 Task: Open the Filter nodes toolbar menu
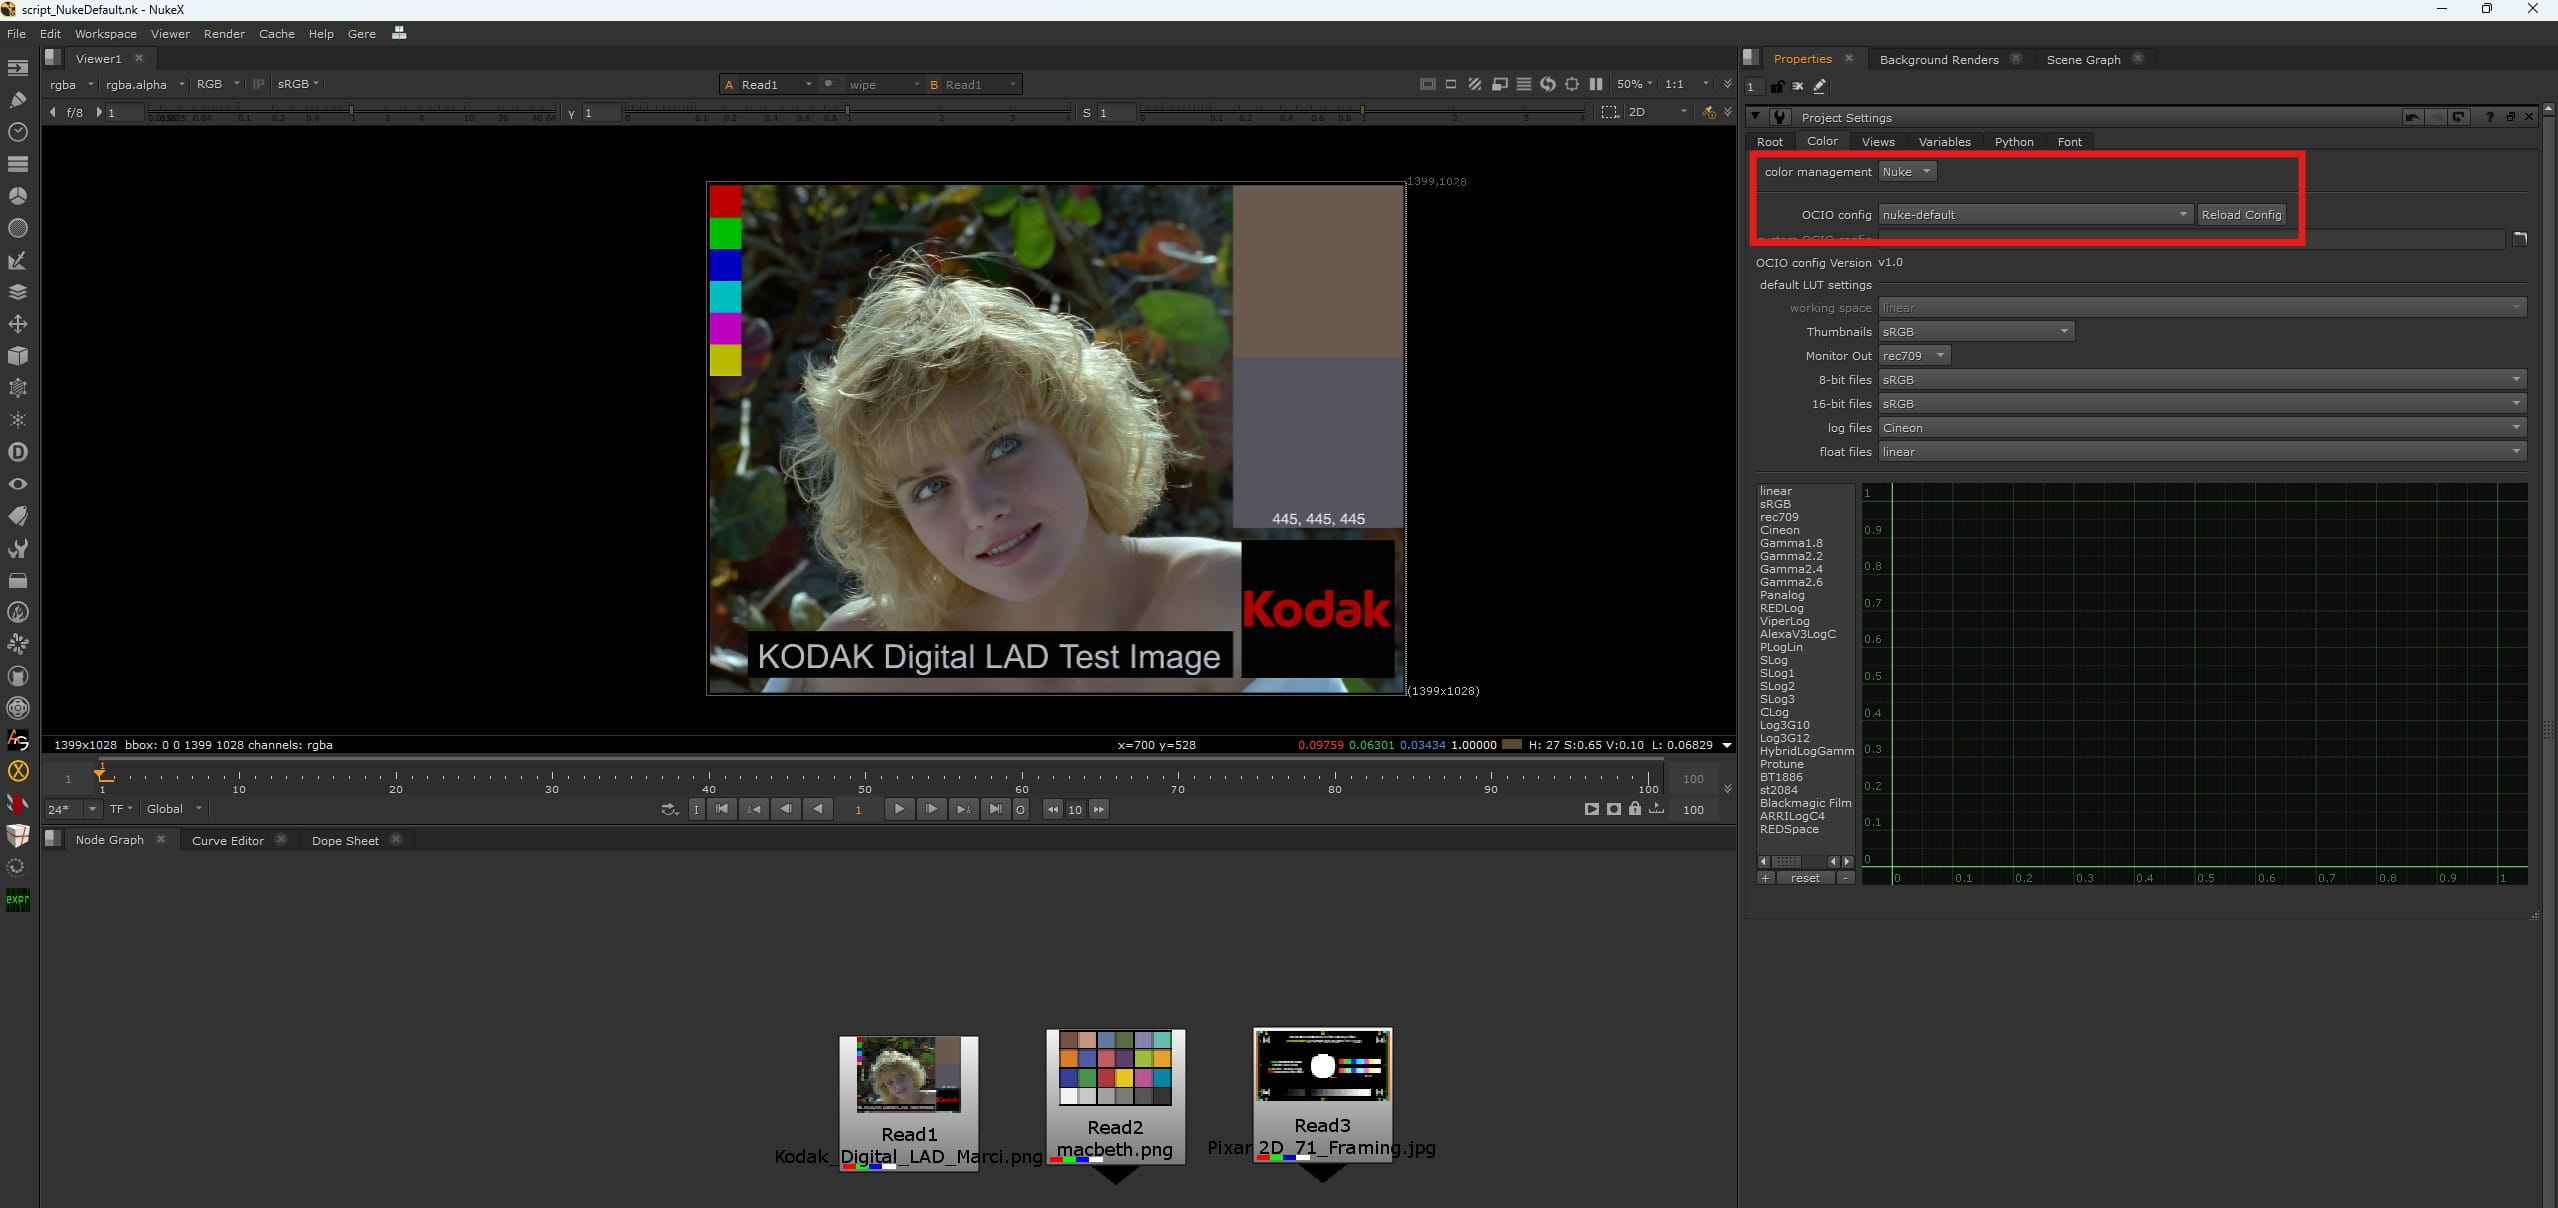(18, 228)
